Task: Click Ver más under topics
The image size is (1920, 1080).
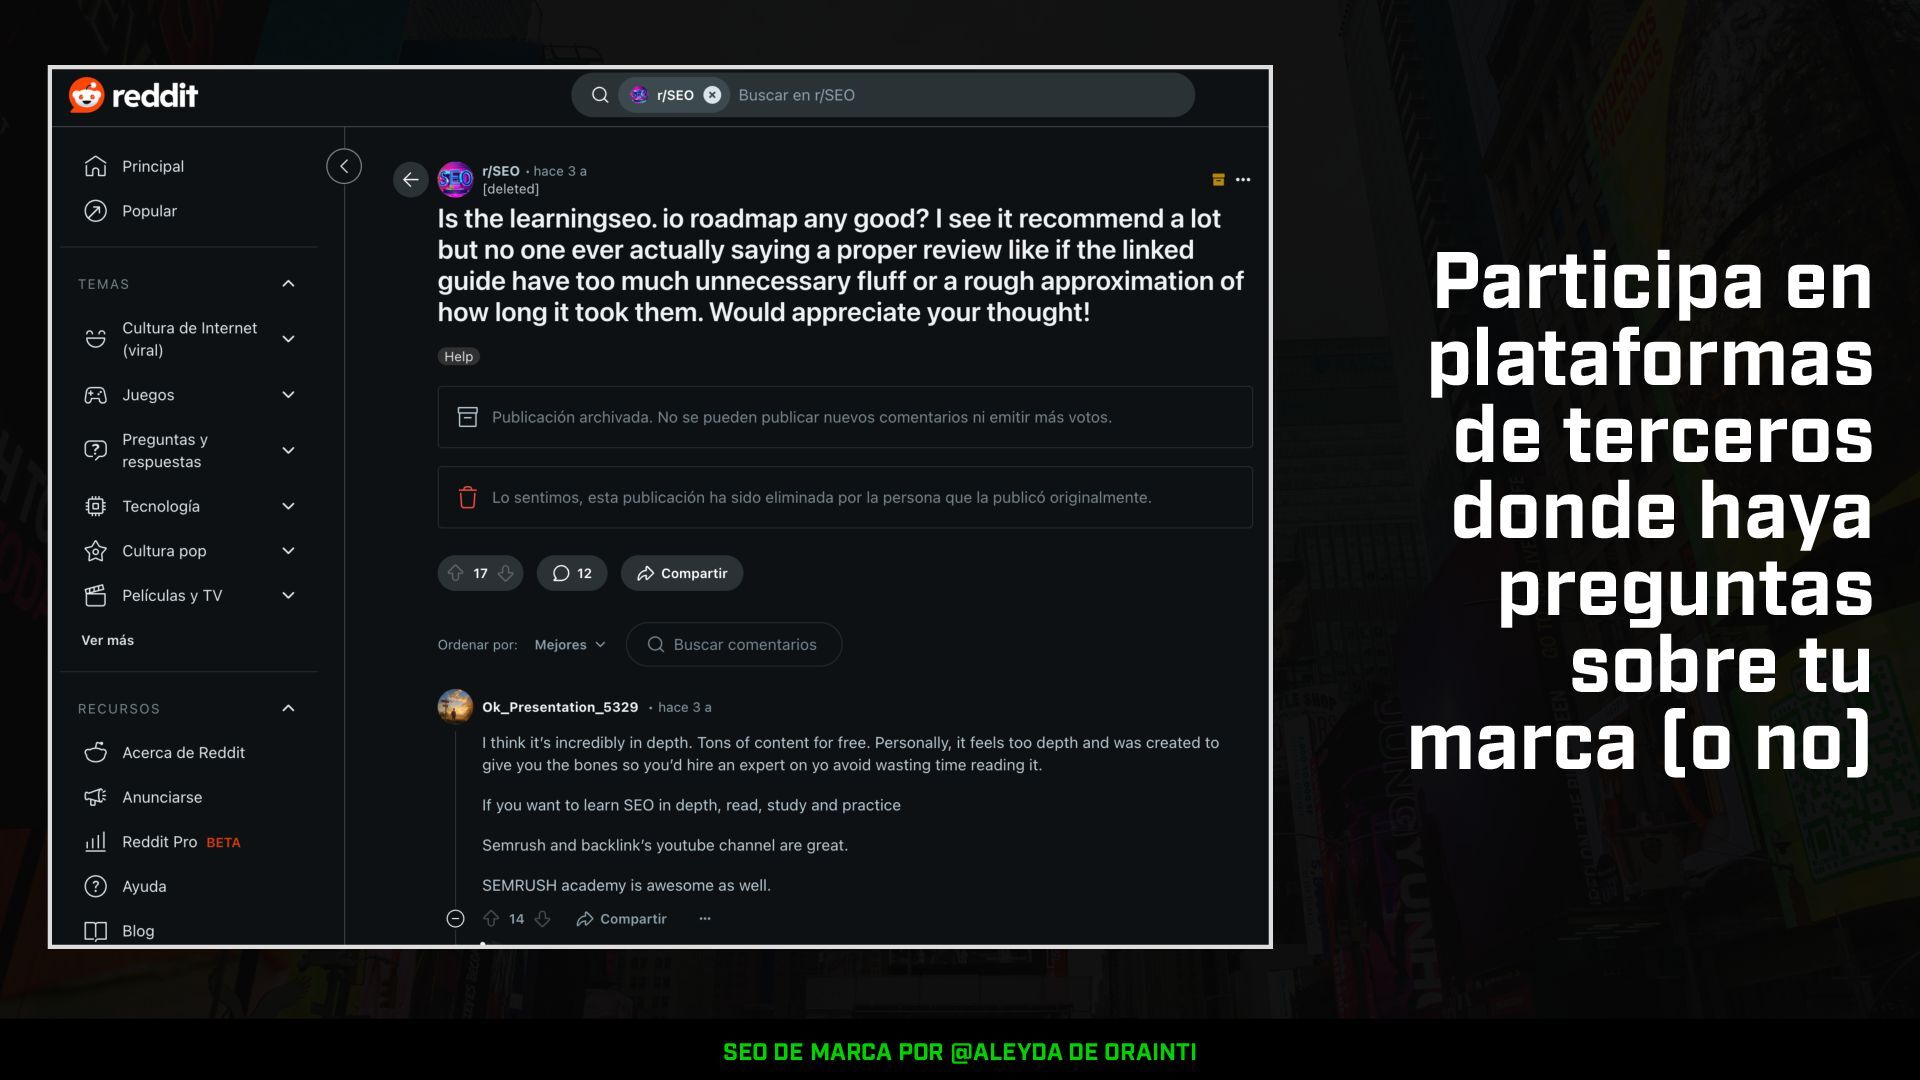Action: coord(108,640)
